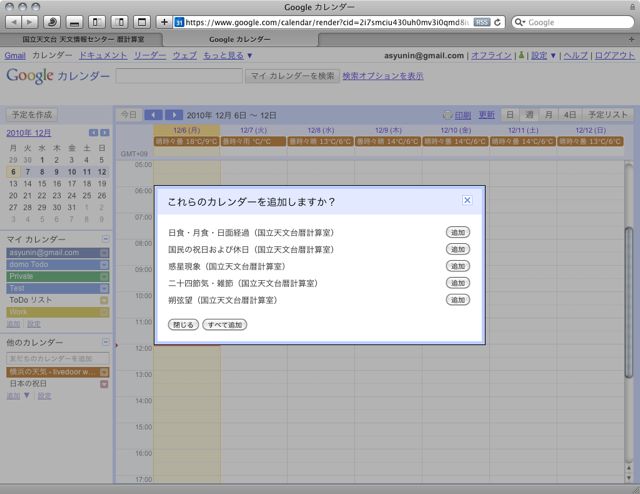Image resolution: width=640 pixels, height=494 pixels.
Task: Open 横浜の天気 calendar options arrow
Action: [104, 372]
